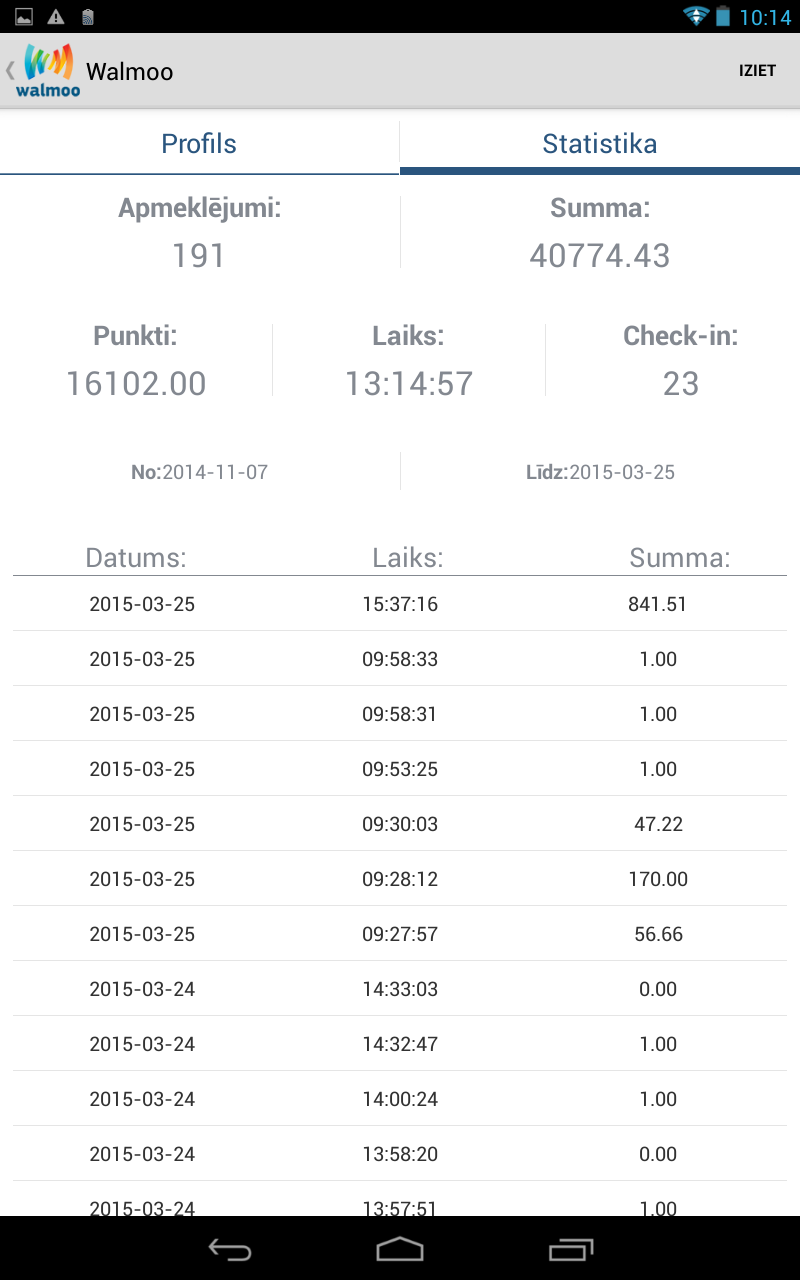Switch to the Profils tab
The width and height of the screenshot is (800, 1280).
[199, 144]
